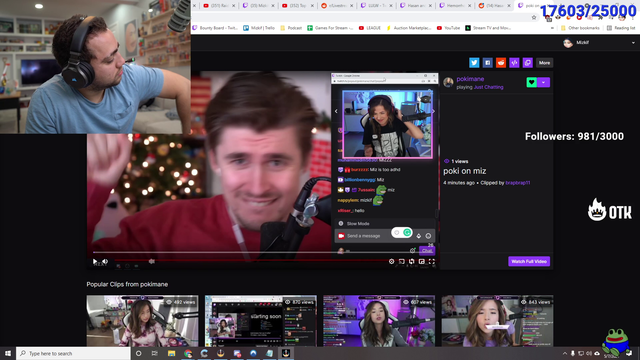The width and height of the screenshot is (640, 360).
Task: Open Google Chrome from taskbar
Action: pos(188,353)
